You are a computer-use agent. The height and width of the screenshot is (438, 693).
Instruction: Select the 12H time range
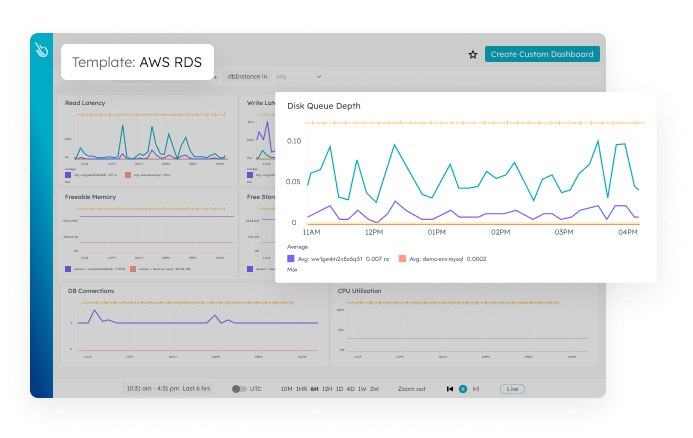[x=327, y=389]
